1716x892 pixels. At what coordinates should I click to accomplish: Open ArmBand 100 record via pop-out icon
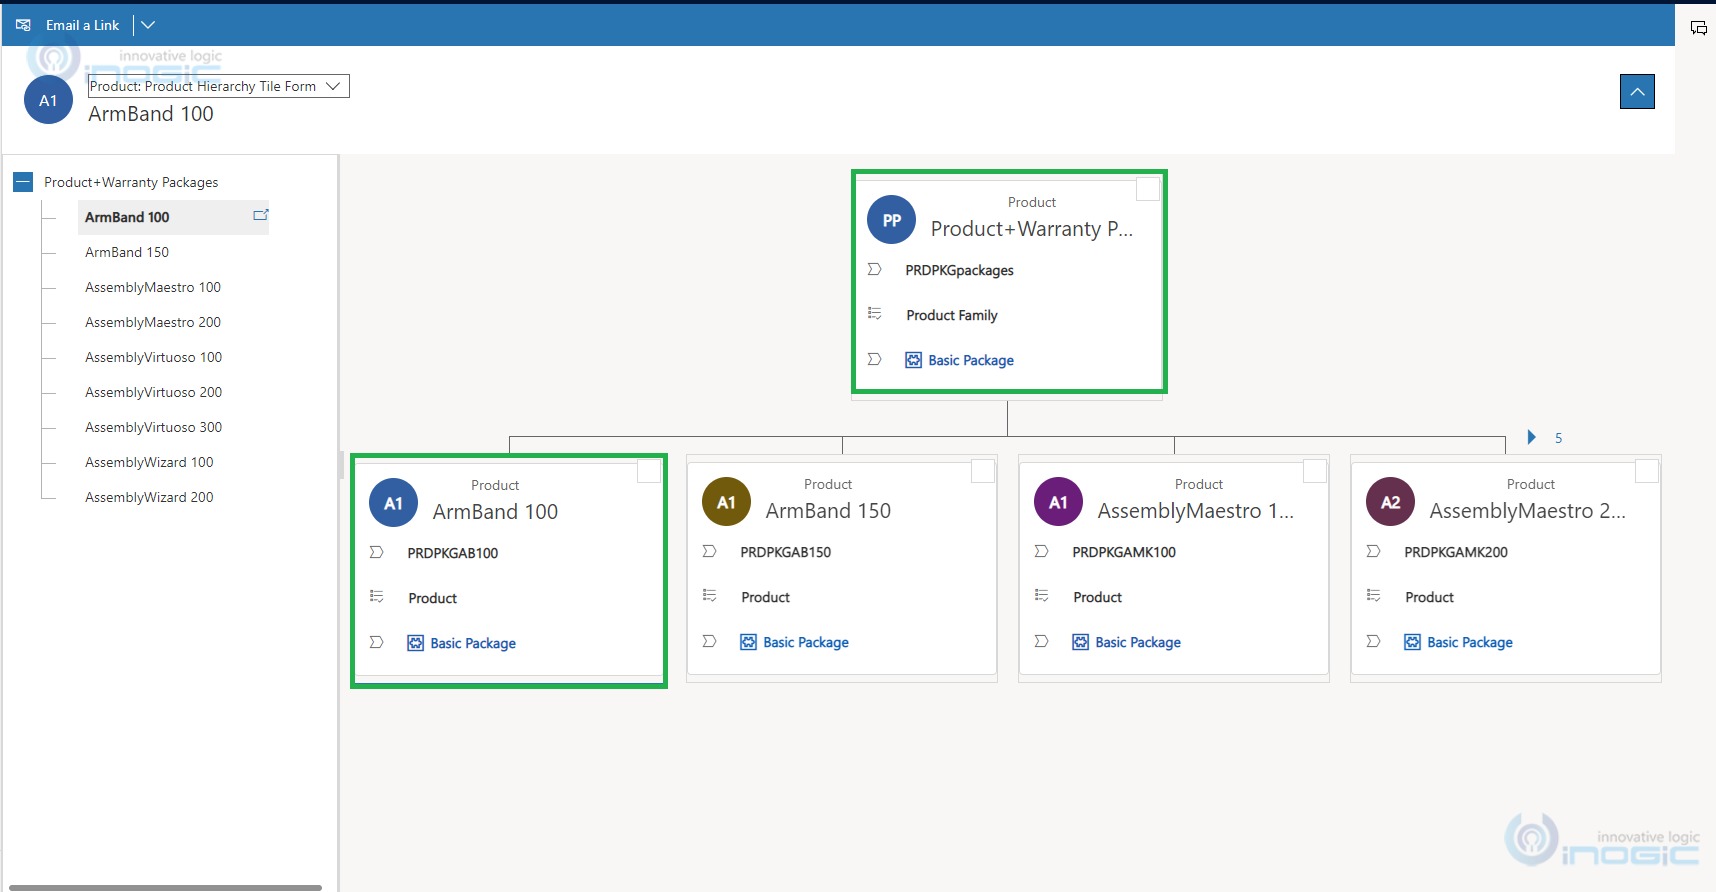[x=261, y=215]
